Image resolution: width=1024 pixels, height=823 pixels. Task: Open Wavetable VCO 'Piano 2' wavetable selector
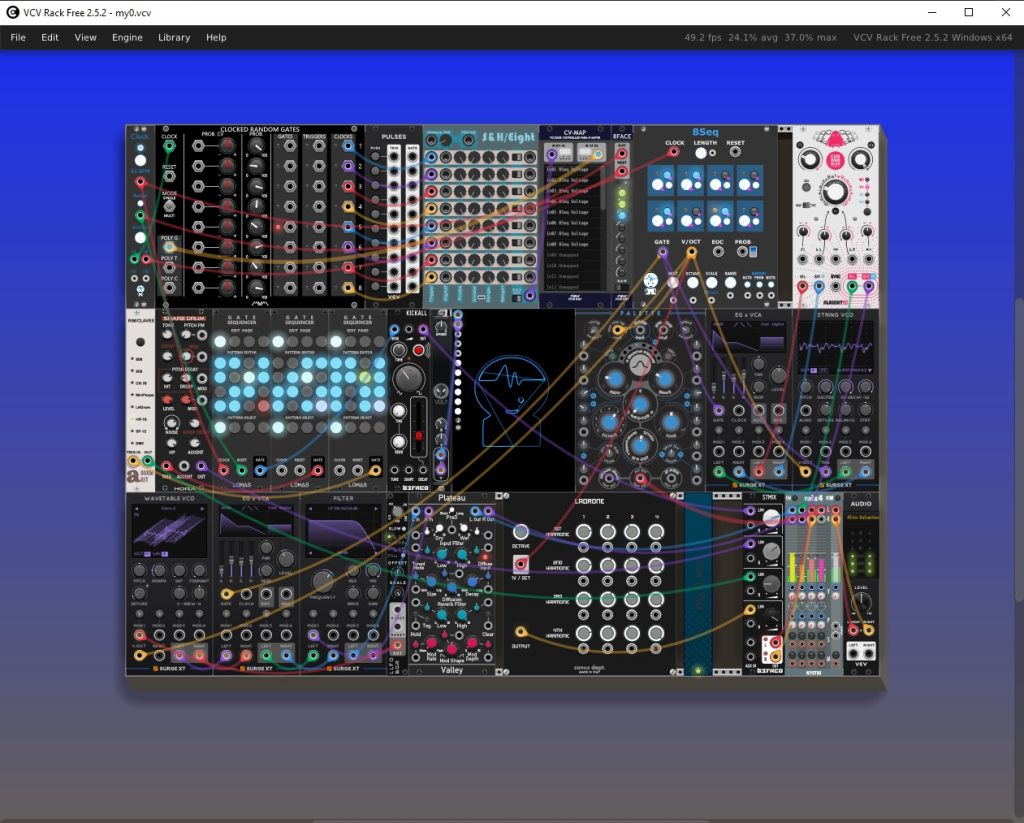[x=169, y=509]
